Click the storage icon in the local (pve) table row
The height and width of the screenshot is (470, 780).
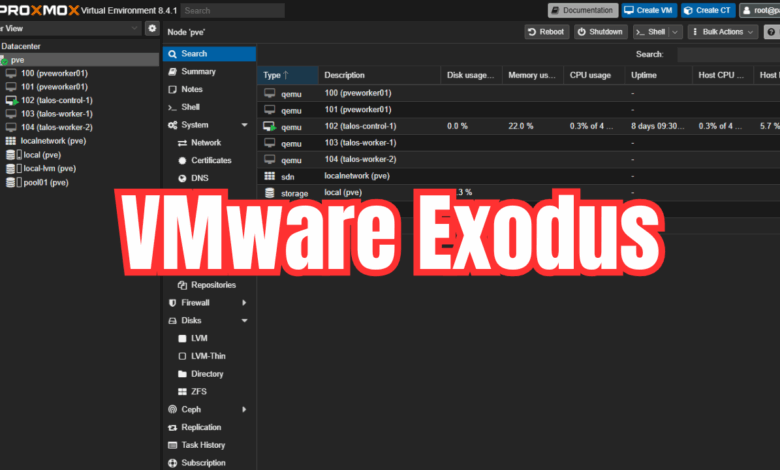270,193
